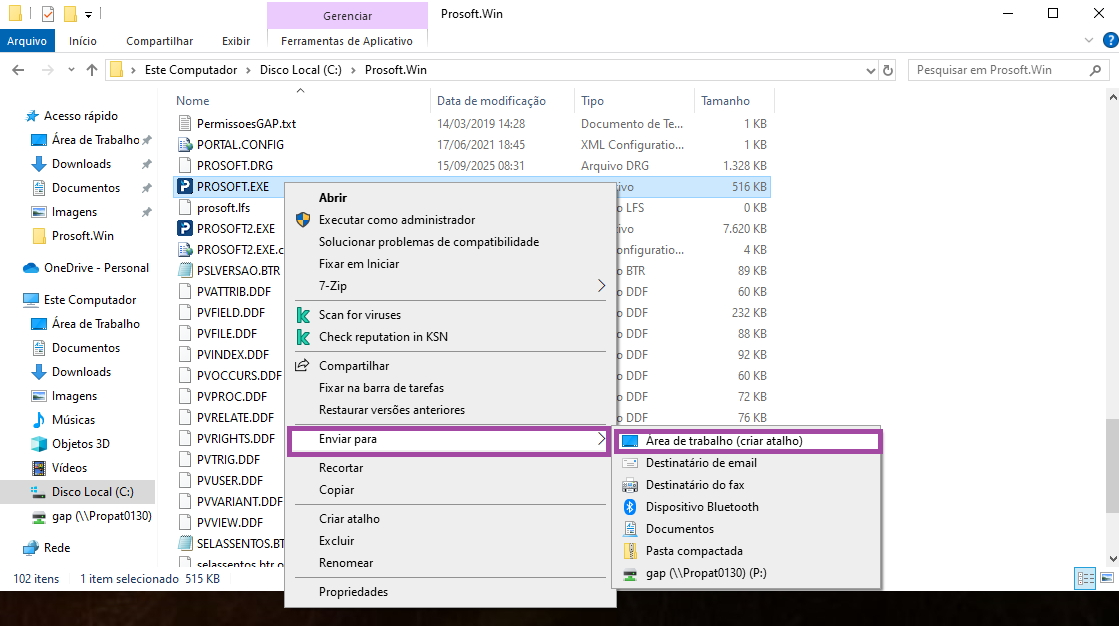Click the PORTAL.CONFIG file icon
1119x626 pixels.
pyautogui.click(x=185, y=144)
